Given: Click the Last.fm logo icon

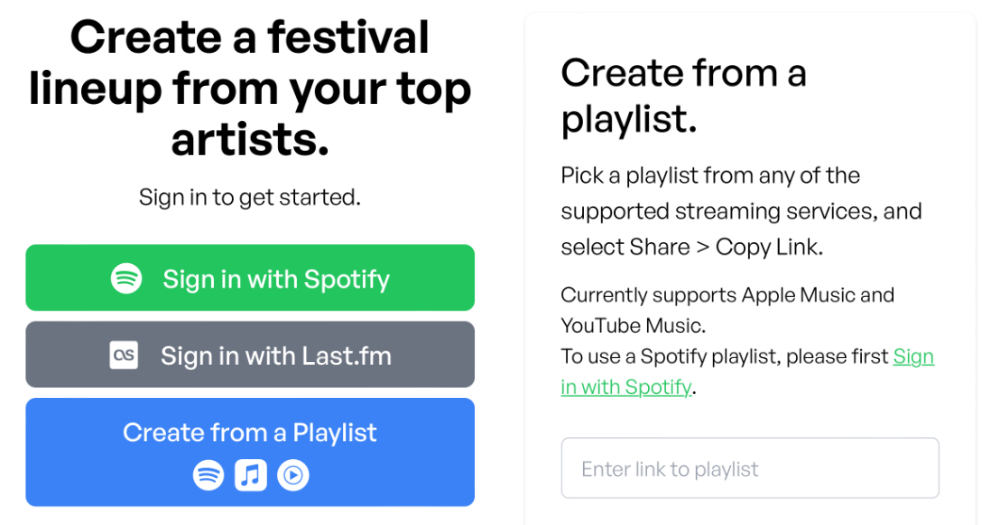Looking at the screenshot, I should pos(123,355).
